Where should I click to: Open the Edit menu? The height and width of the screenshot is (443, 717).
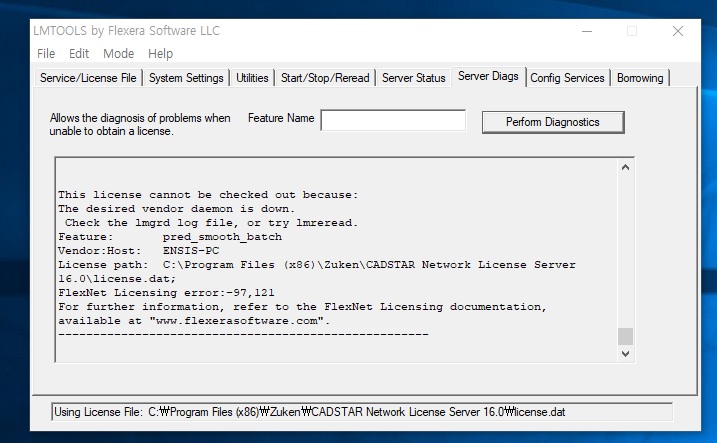point(79,53)
